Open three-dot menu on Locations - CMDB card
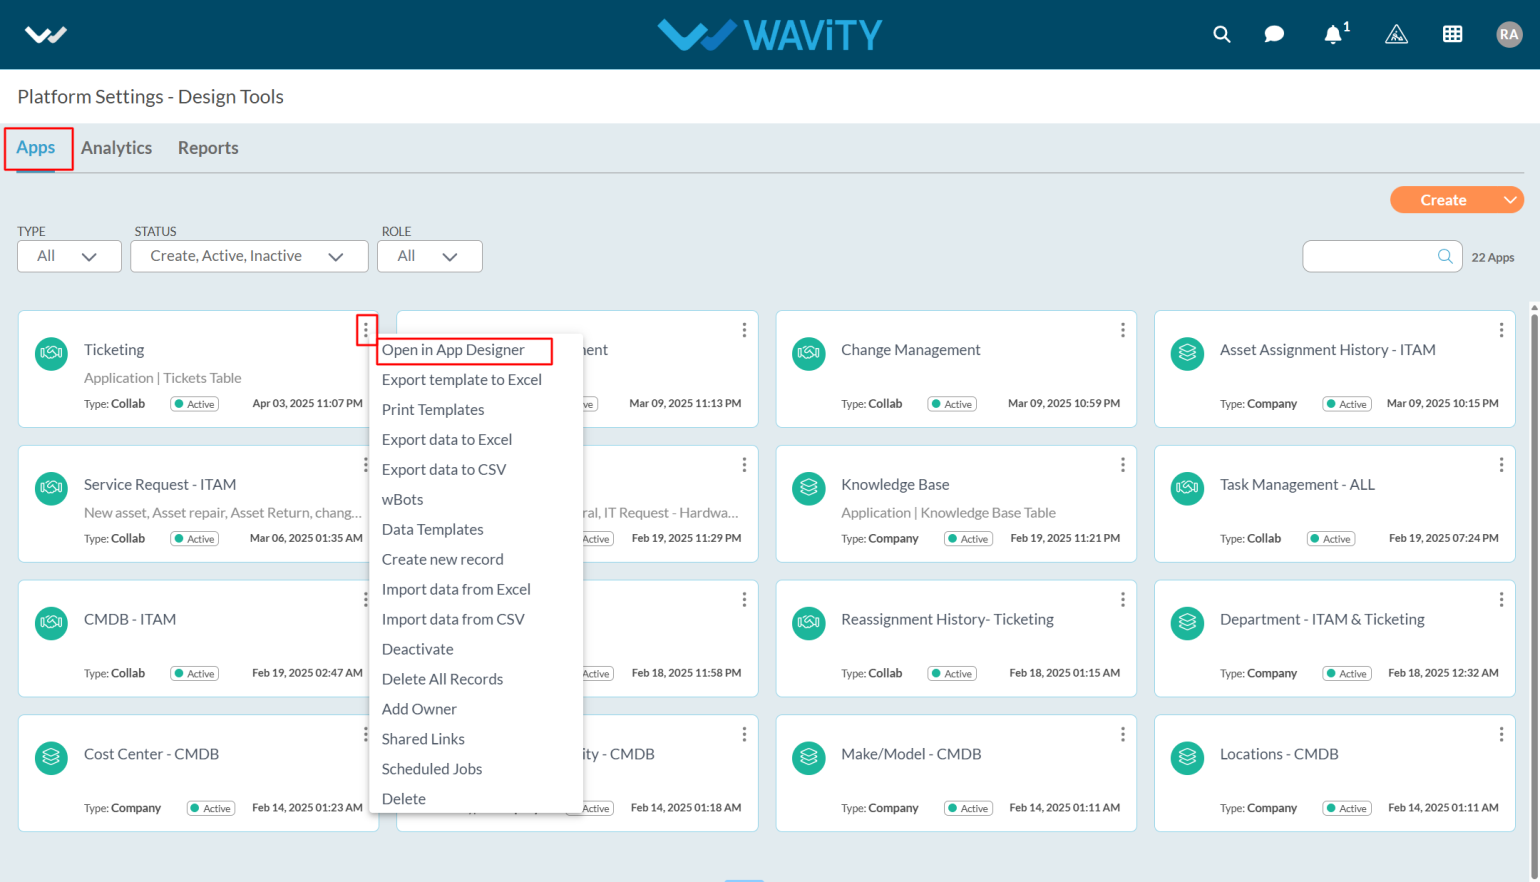Viewport: 1540px width, 882px height. [1501, 735]
